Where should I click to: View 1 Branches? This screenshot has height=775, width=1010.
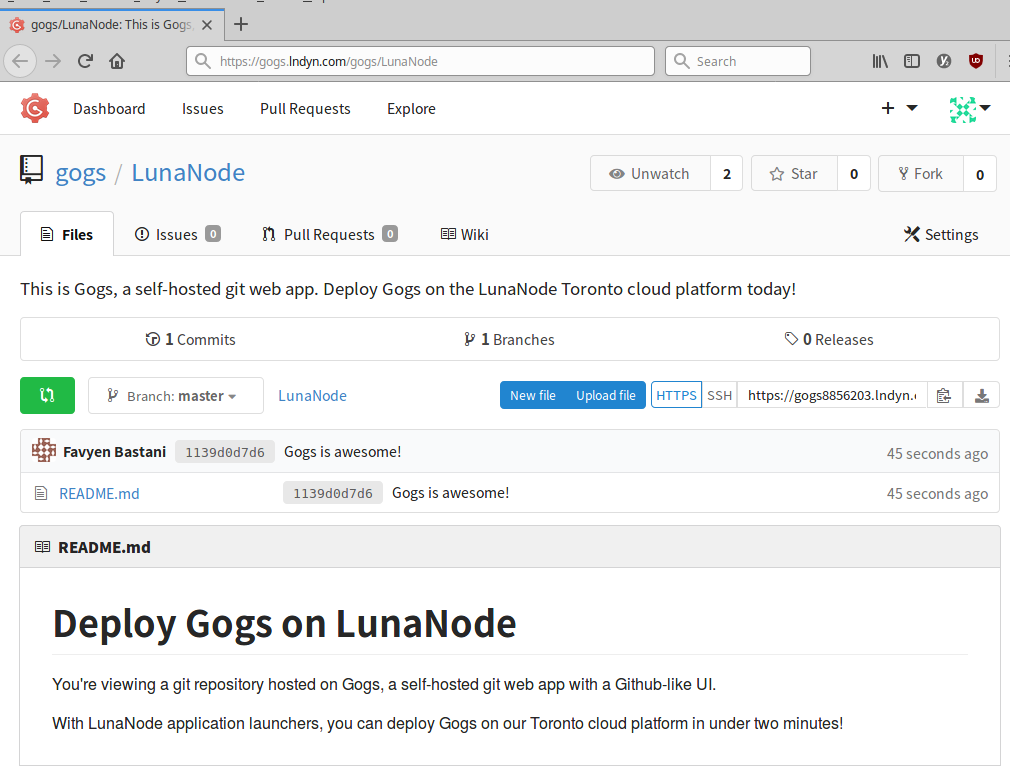click(509, 340)
